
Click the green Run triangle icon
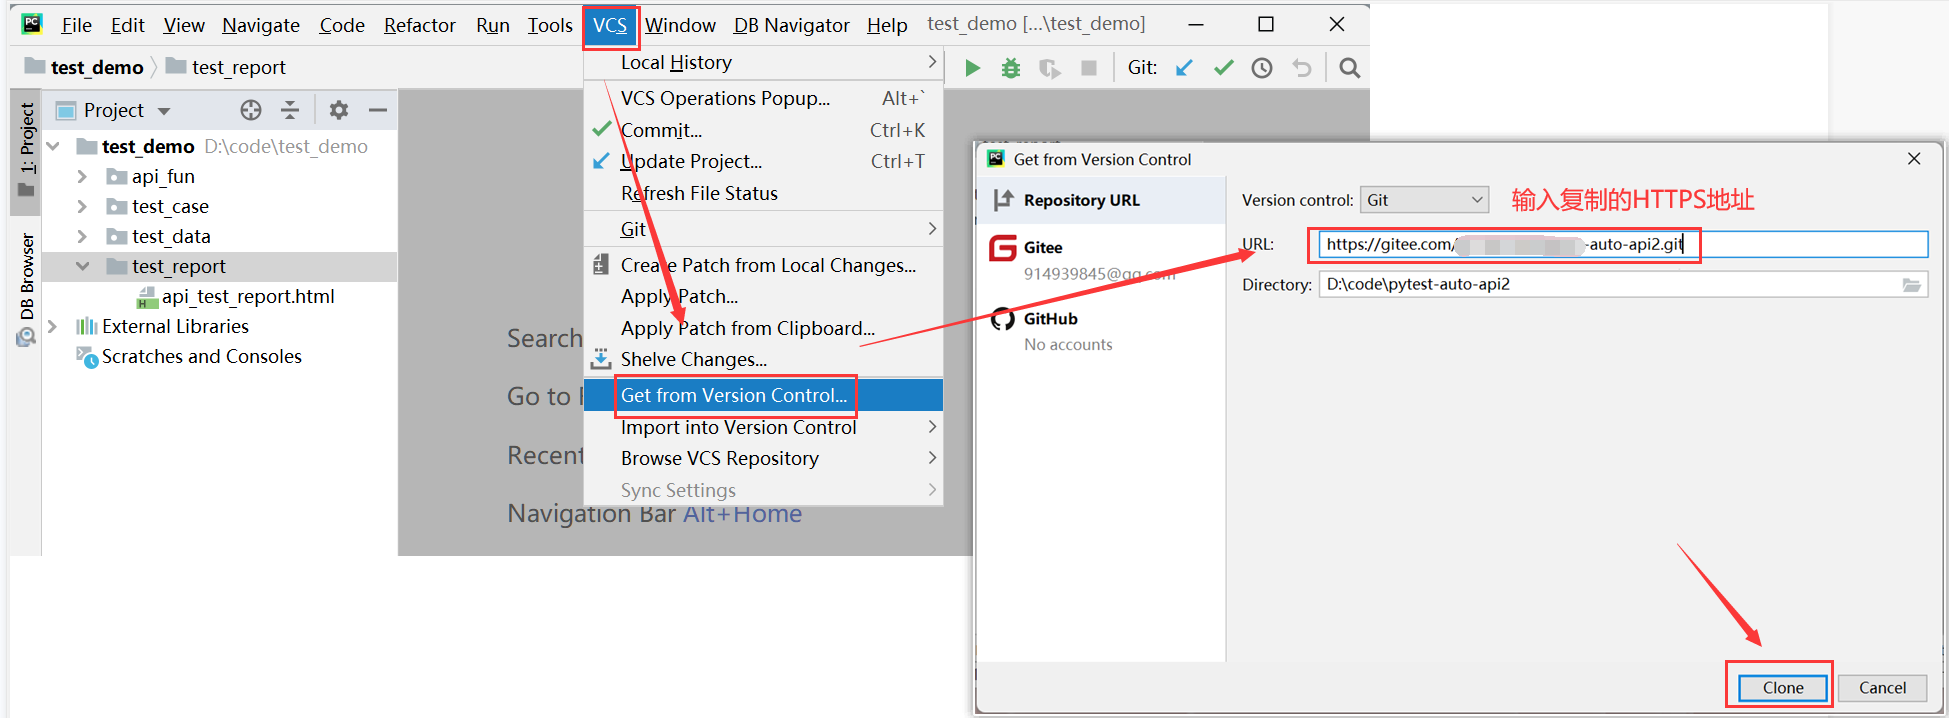972,68
